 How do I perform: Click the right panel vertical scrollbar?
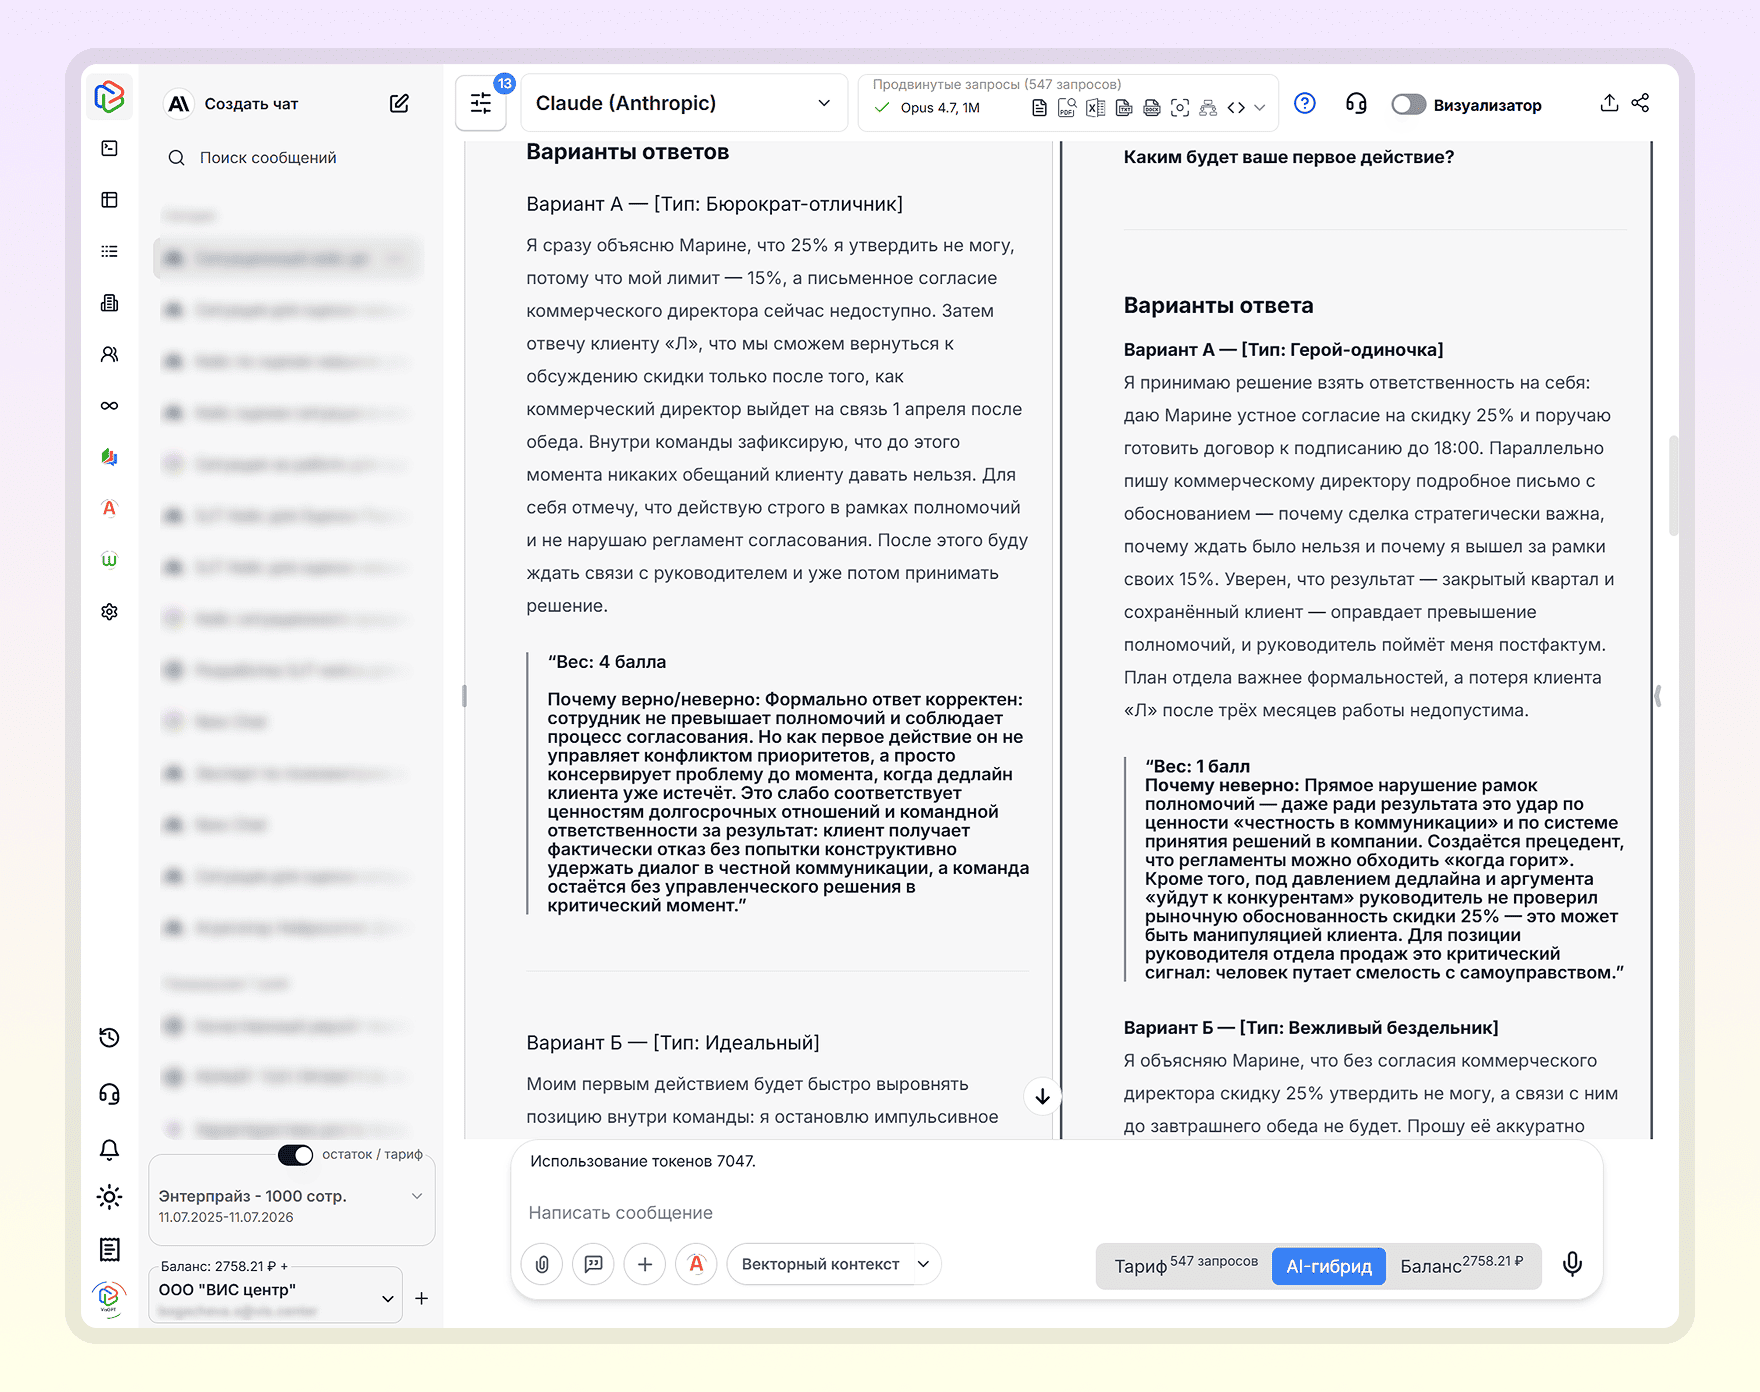pos(1673,485)
